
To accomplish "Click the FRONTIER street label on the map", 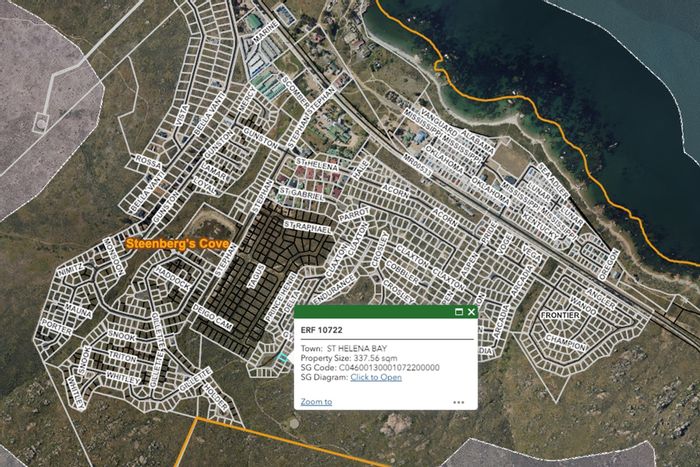I will click(561, 315).
